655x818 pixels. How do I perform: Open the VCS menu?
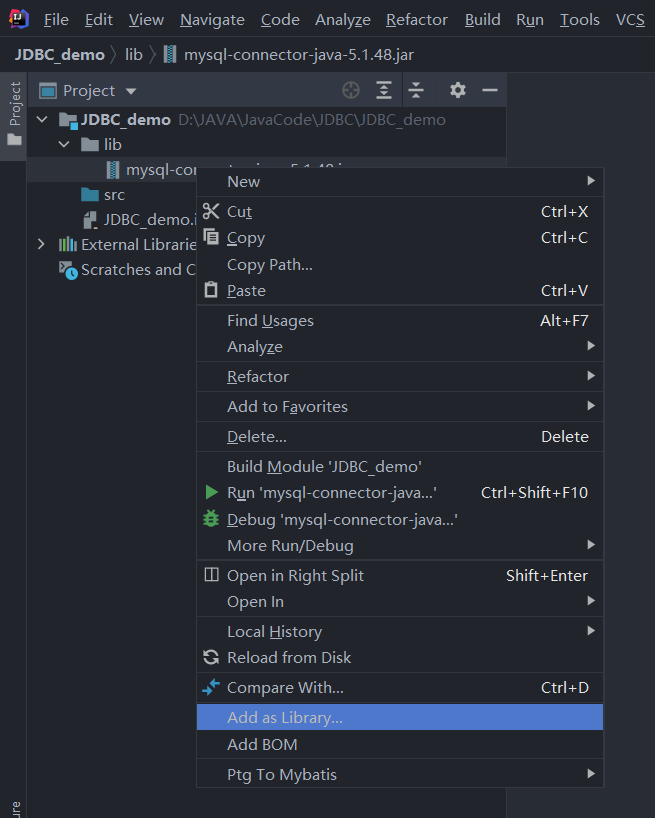630,20
